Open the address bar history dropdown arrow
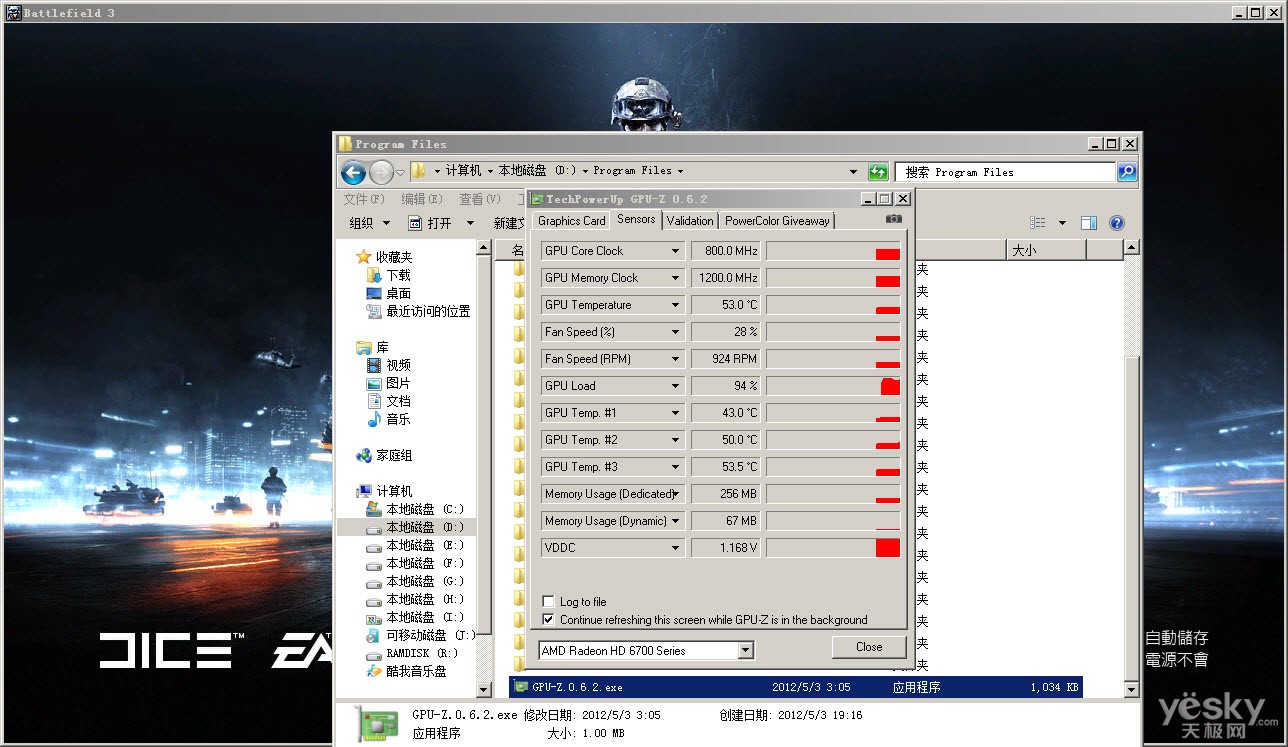The height and width of the screenshot is (747, 1288). point(853,172)
